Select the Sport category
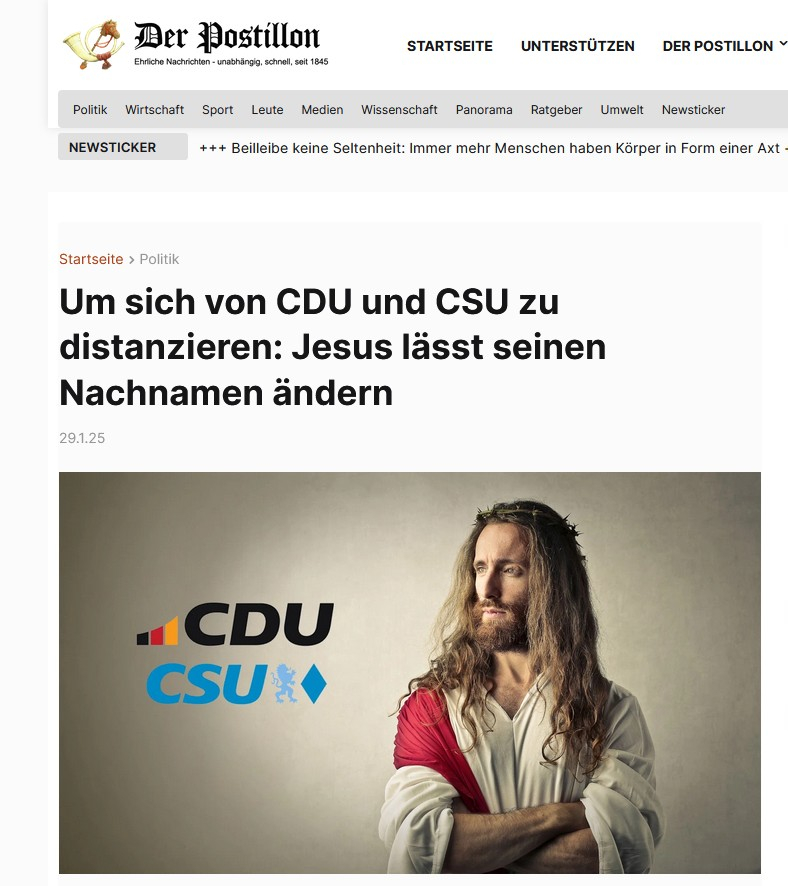The width and height of the screenshot is (788, 886). pos(217,110)
